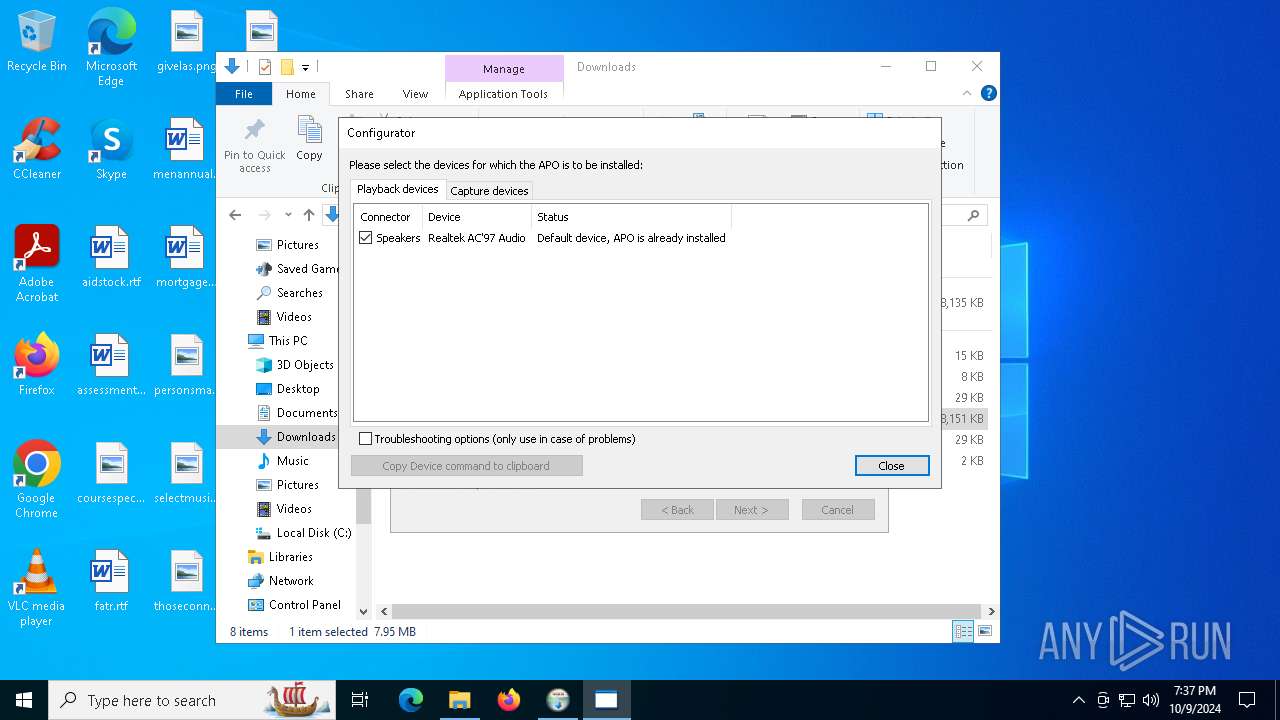Image resolution: width=1280 pixels, height=720 pixels.
Task: Select aidstock.rtf desktop file
Action: coord(111,258)
